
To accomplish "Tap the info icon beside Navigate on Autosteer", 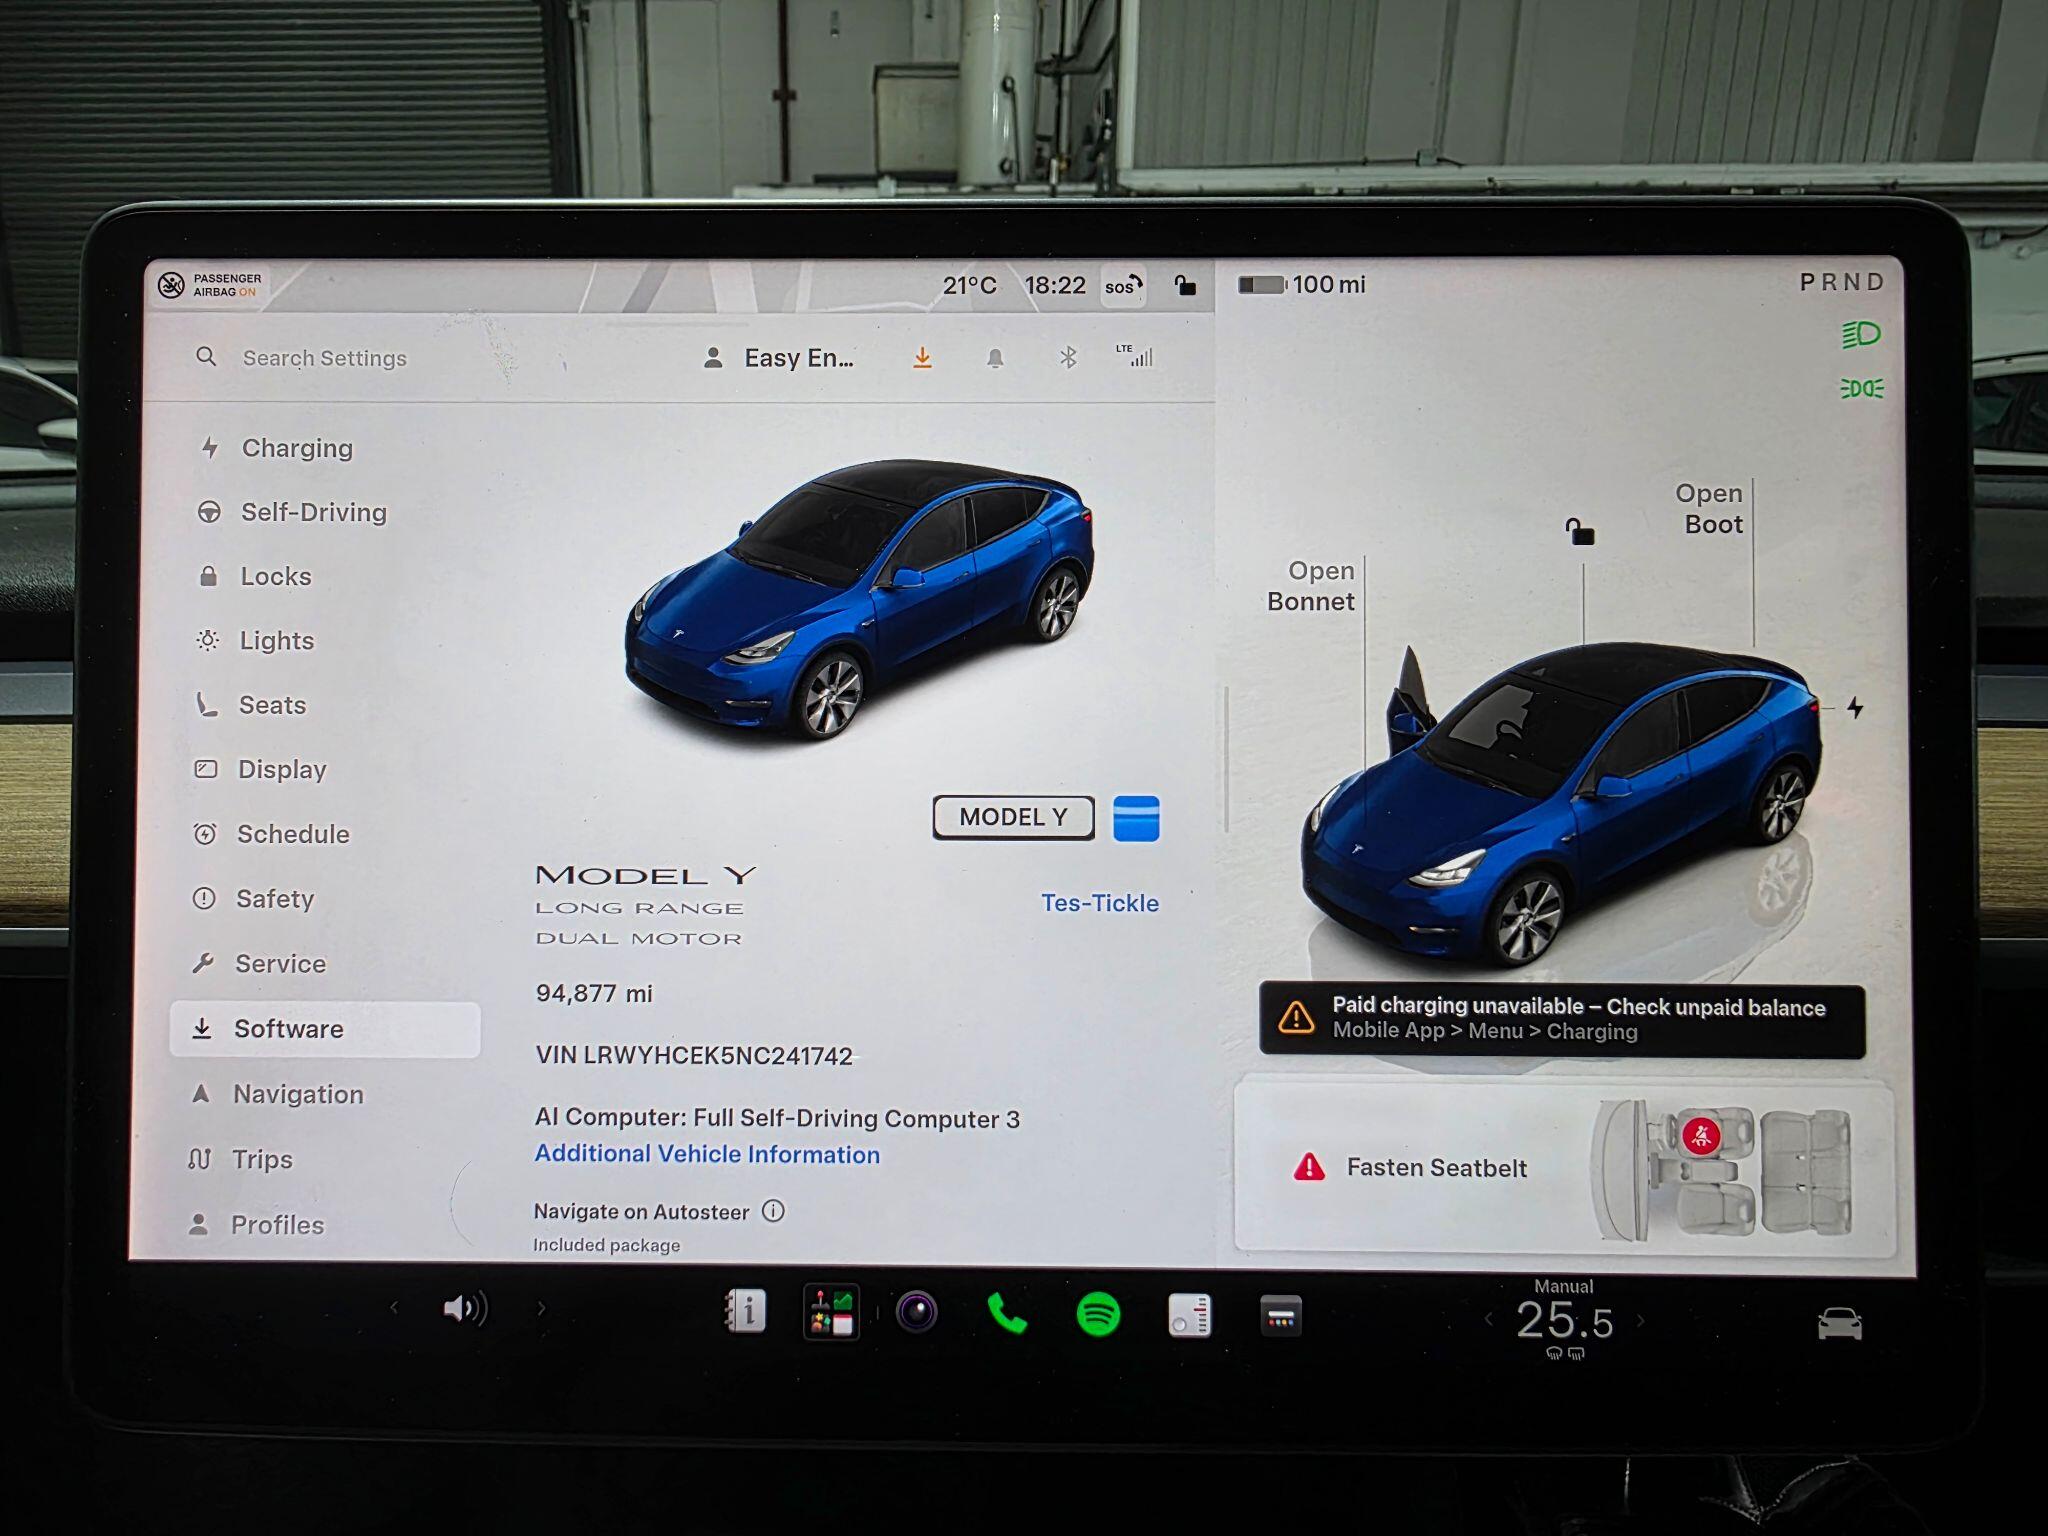I will 773,1211.
